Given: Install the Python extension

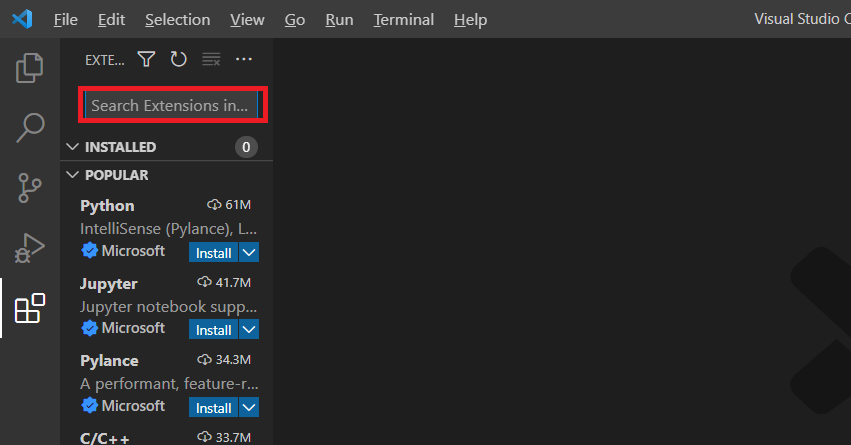Looking at the screenshot, I should pos(213,252).
